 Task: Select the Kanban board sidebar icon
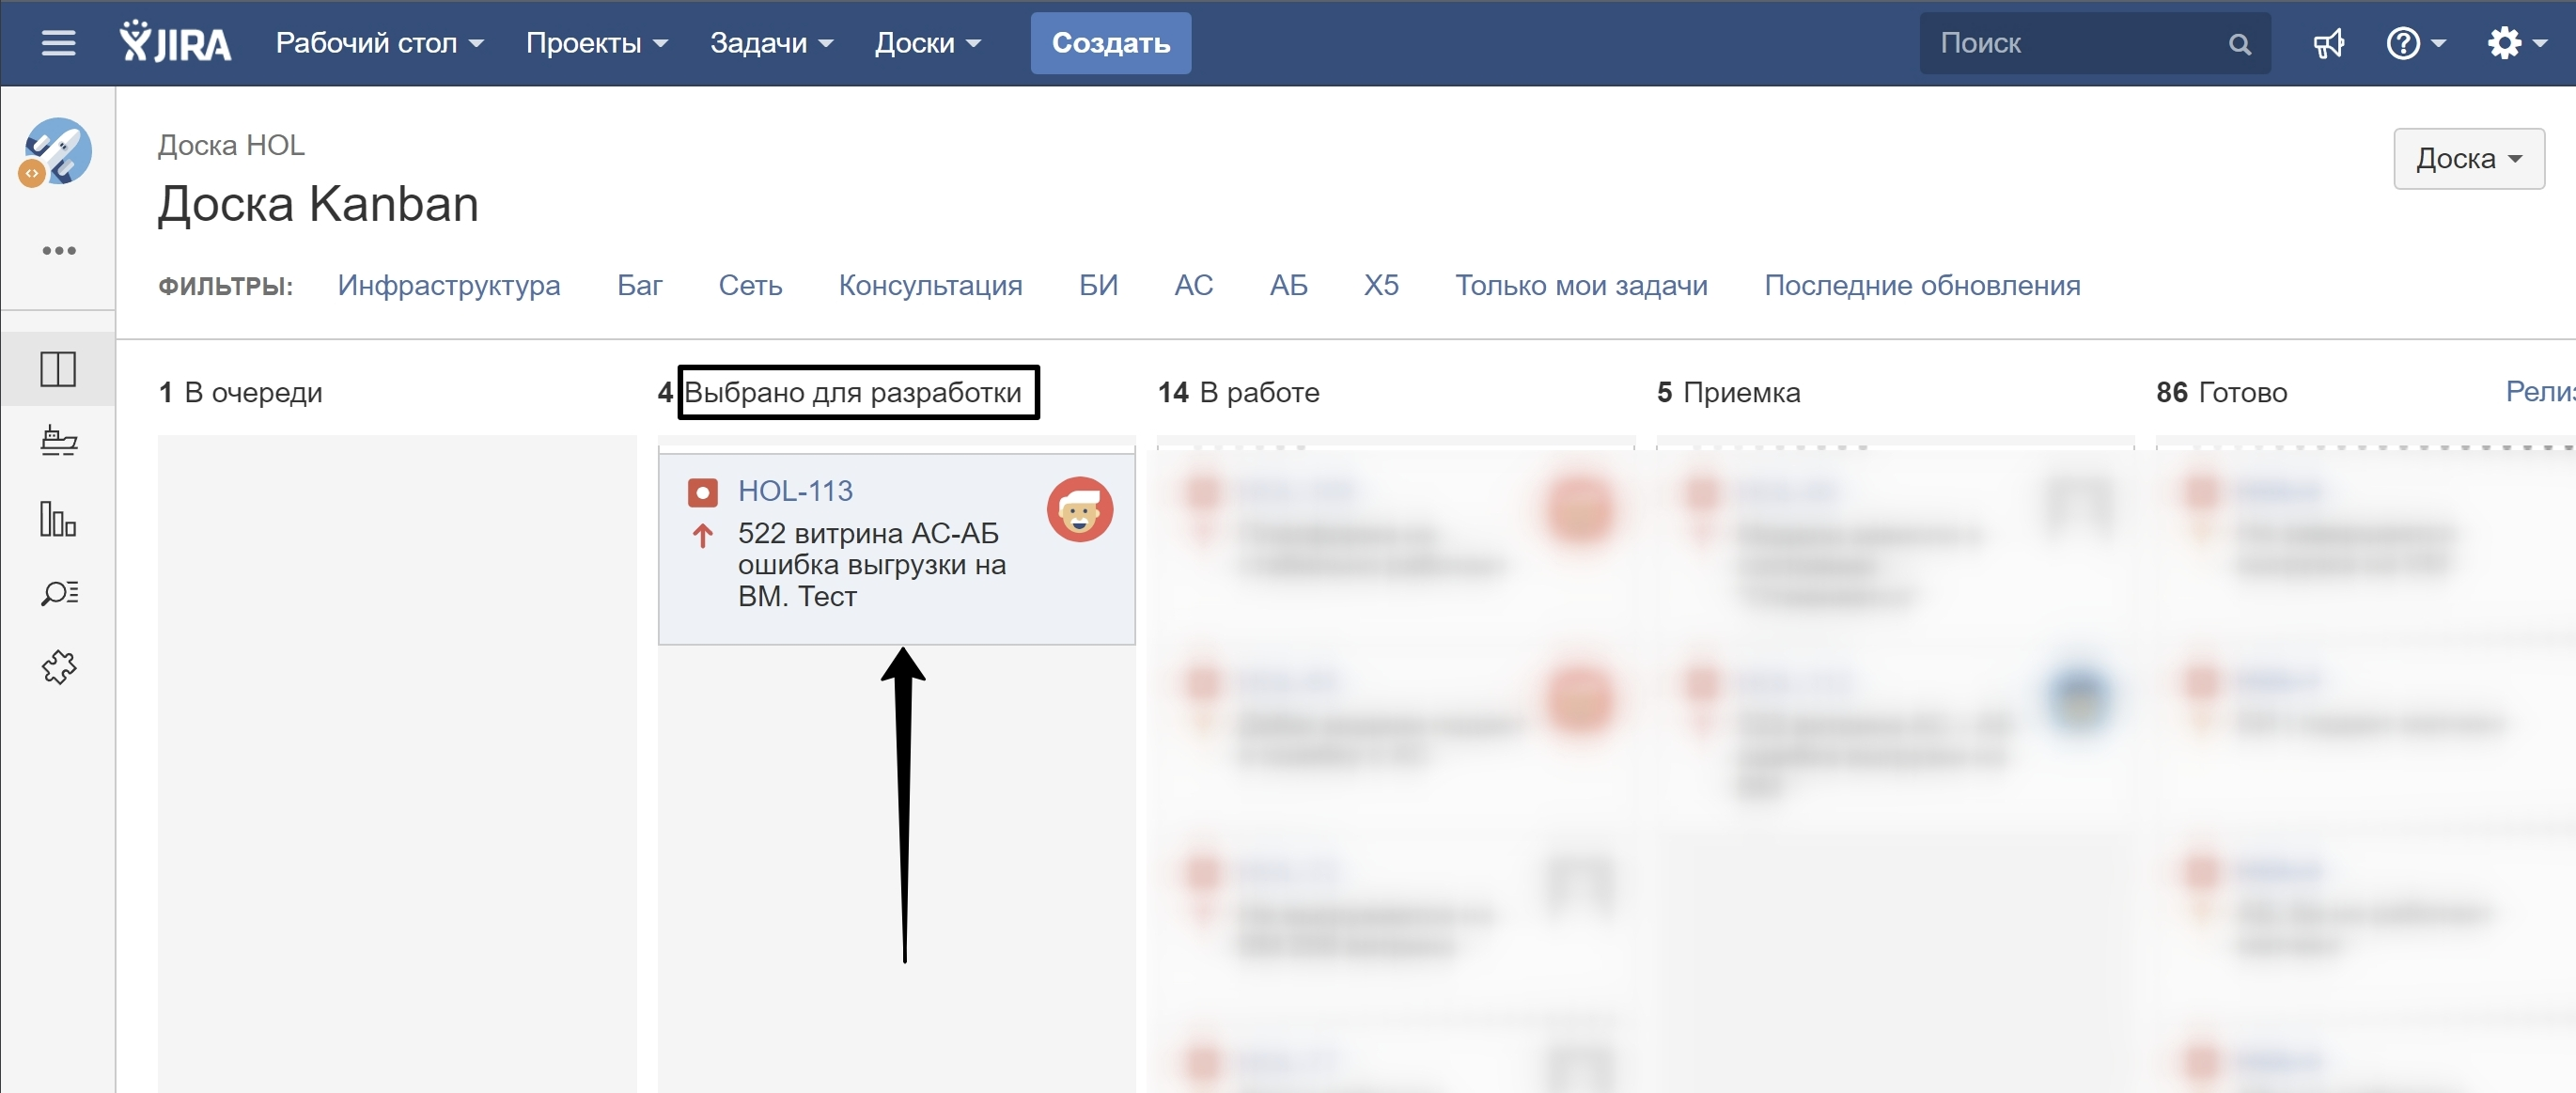[58, 369]
